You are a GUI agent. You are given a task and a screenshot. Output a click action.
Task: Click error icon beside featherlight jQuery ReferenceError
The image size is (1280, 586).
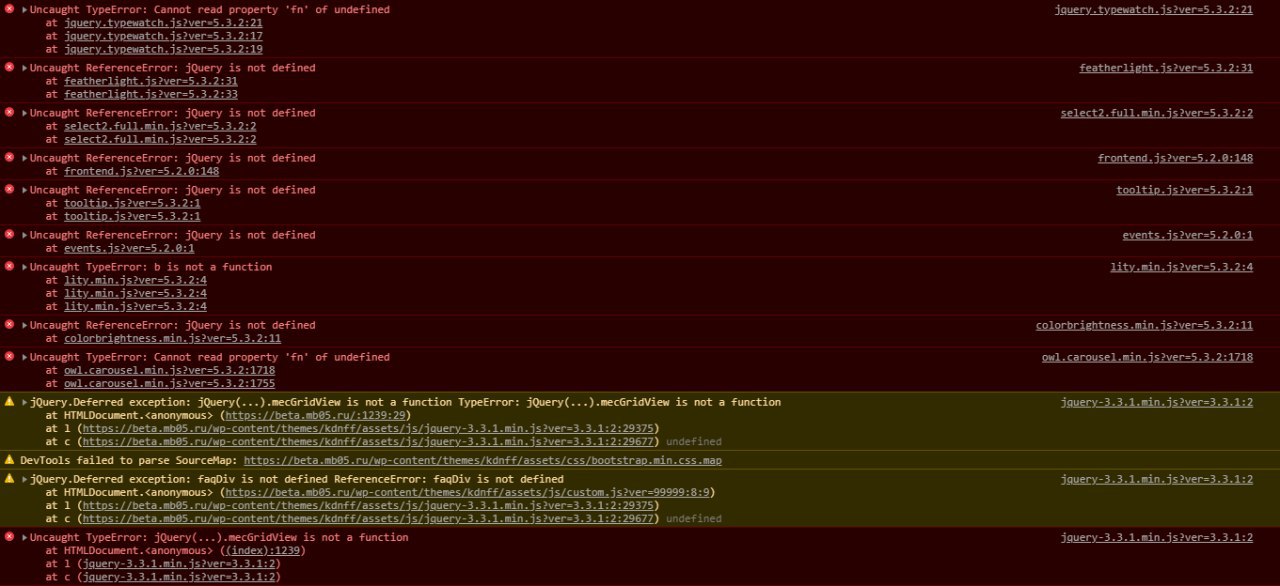click(9, 68)
